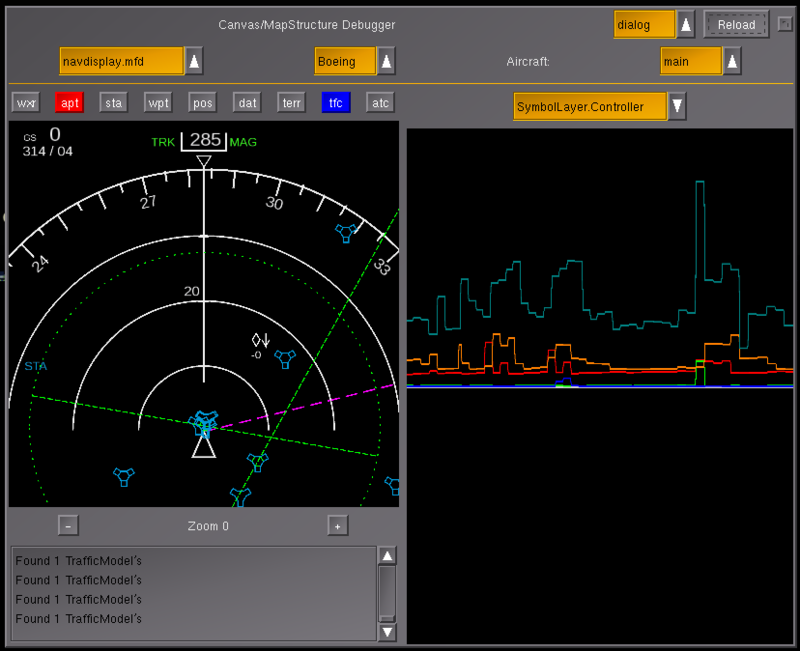Image resolution: width=800 pixels, height=651 pixels.
Task: Click the dat data layer button
Action: 247,101
